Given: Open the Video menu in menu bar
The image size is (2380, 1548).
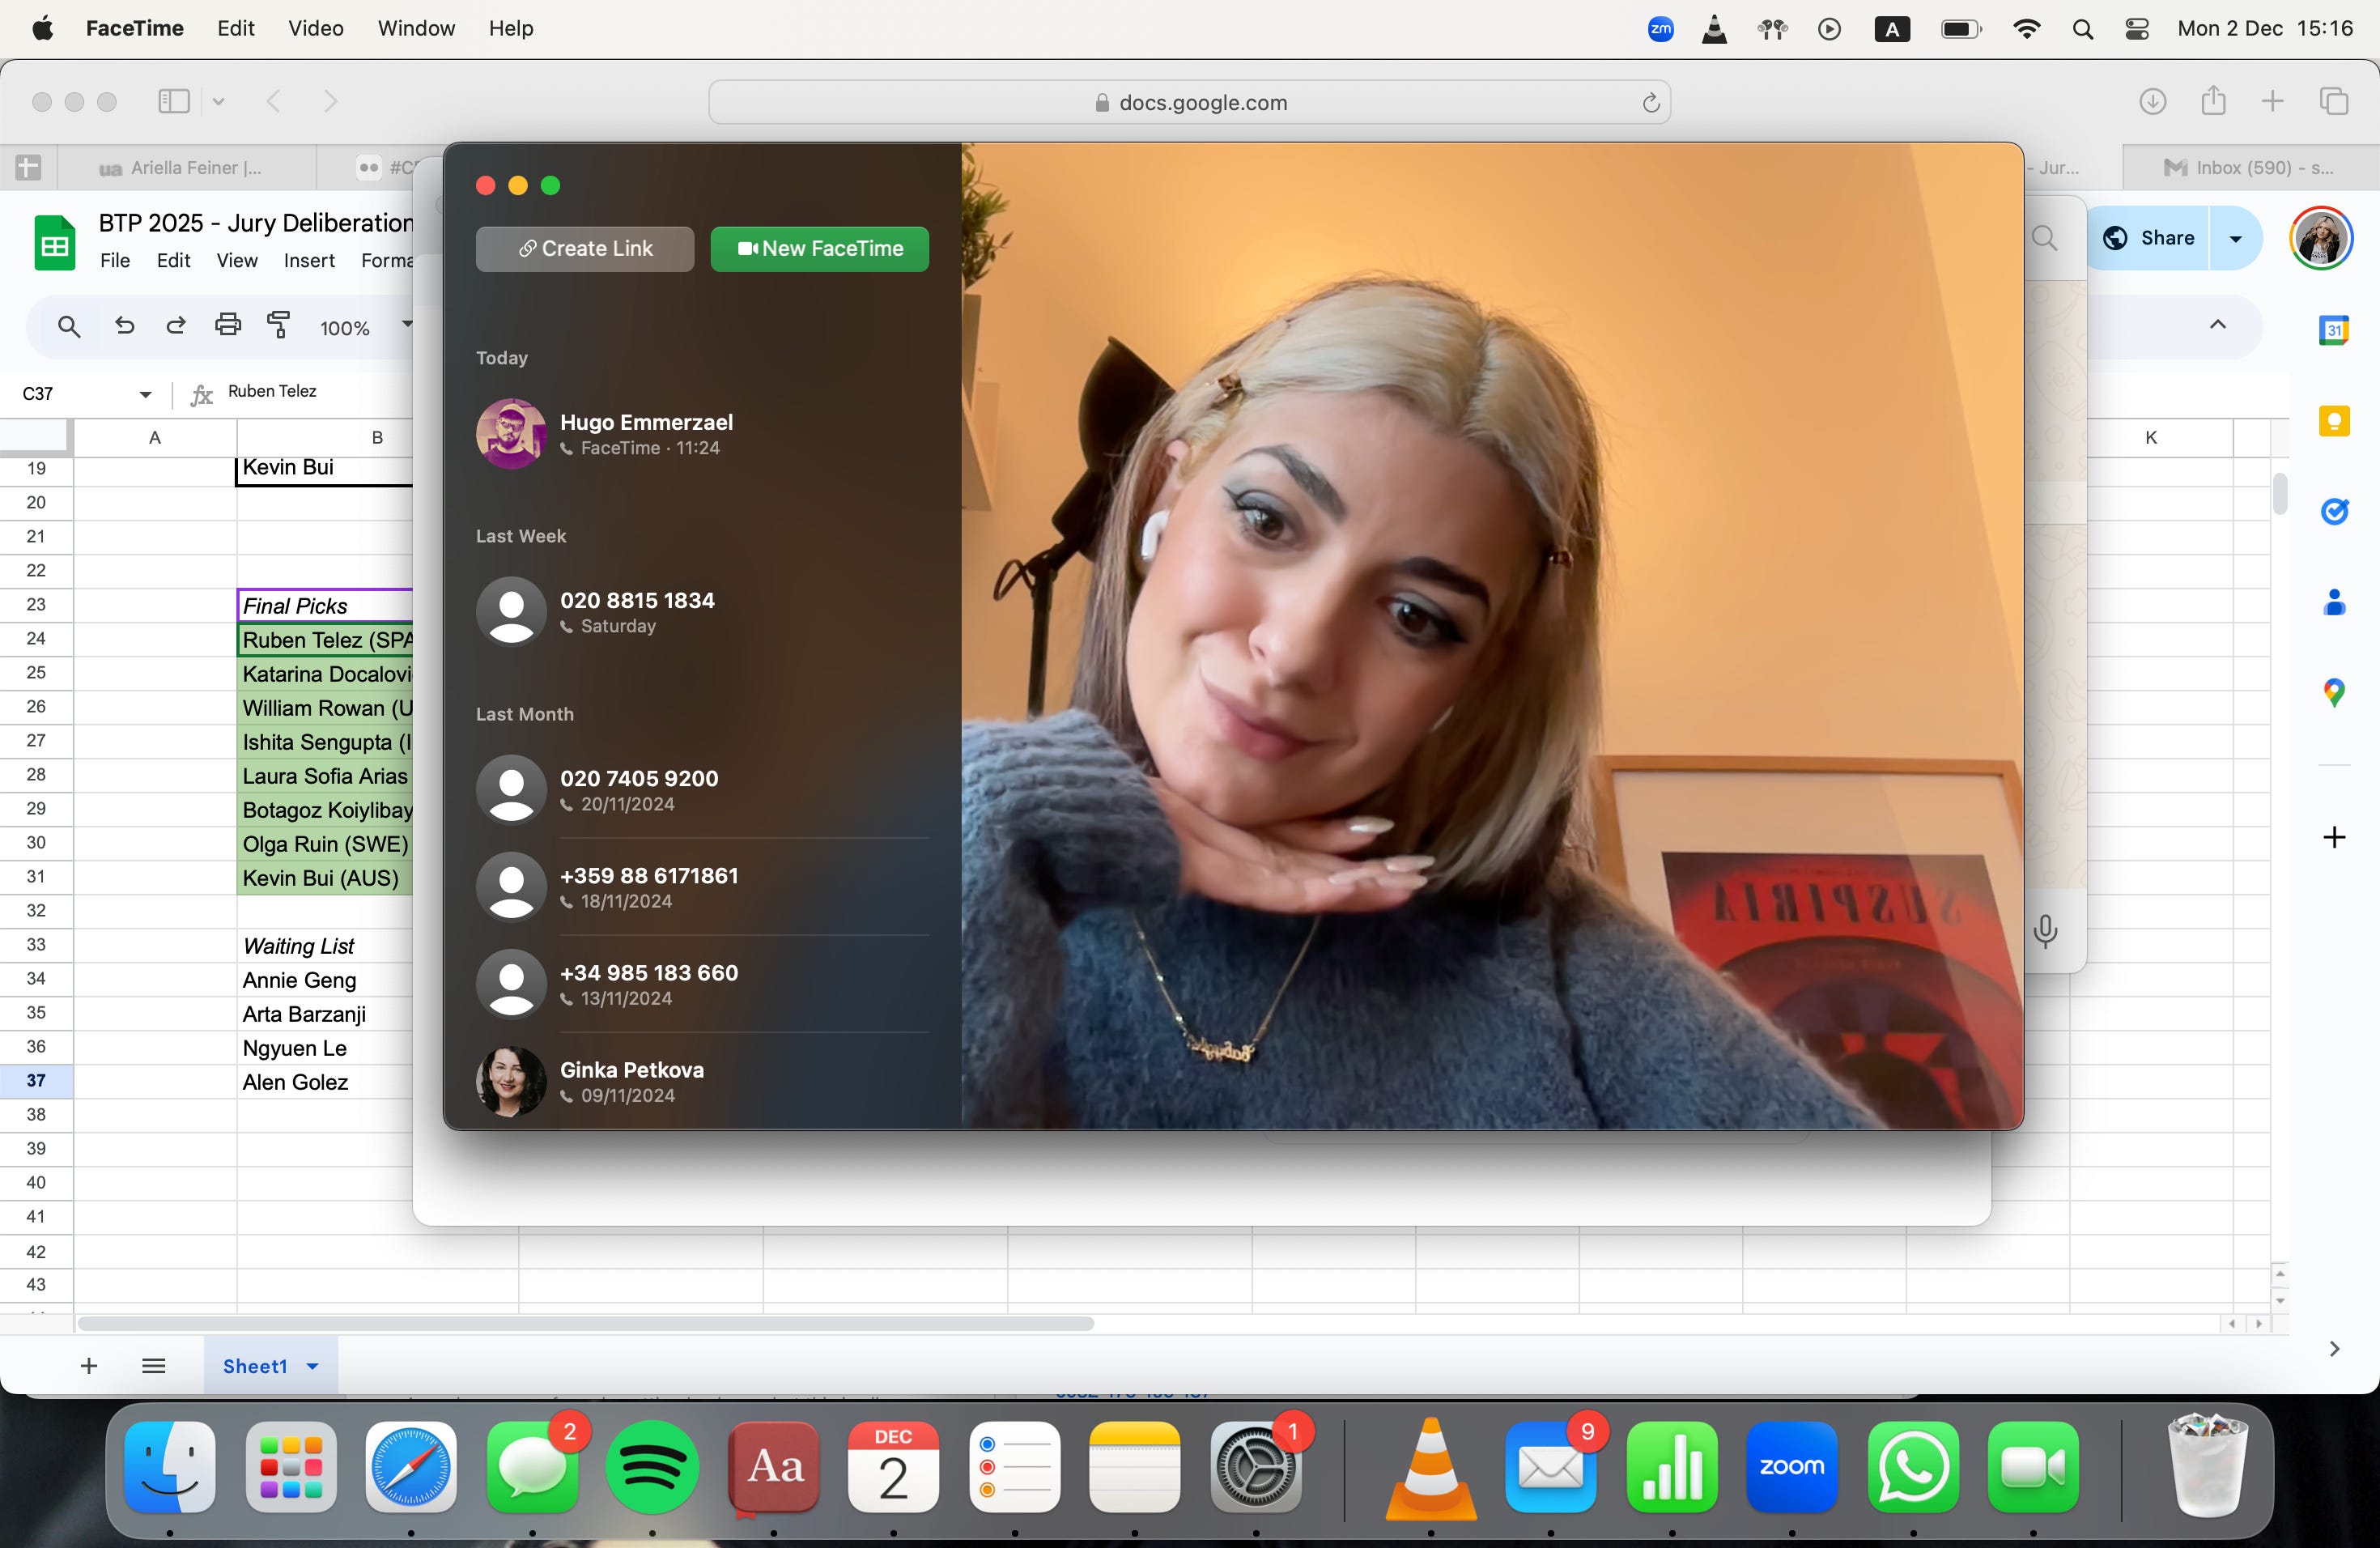Looking at the screenshot, I should pyautogui.click(x=315, y=28).
